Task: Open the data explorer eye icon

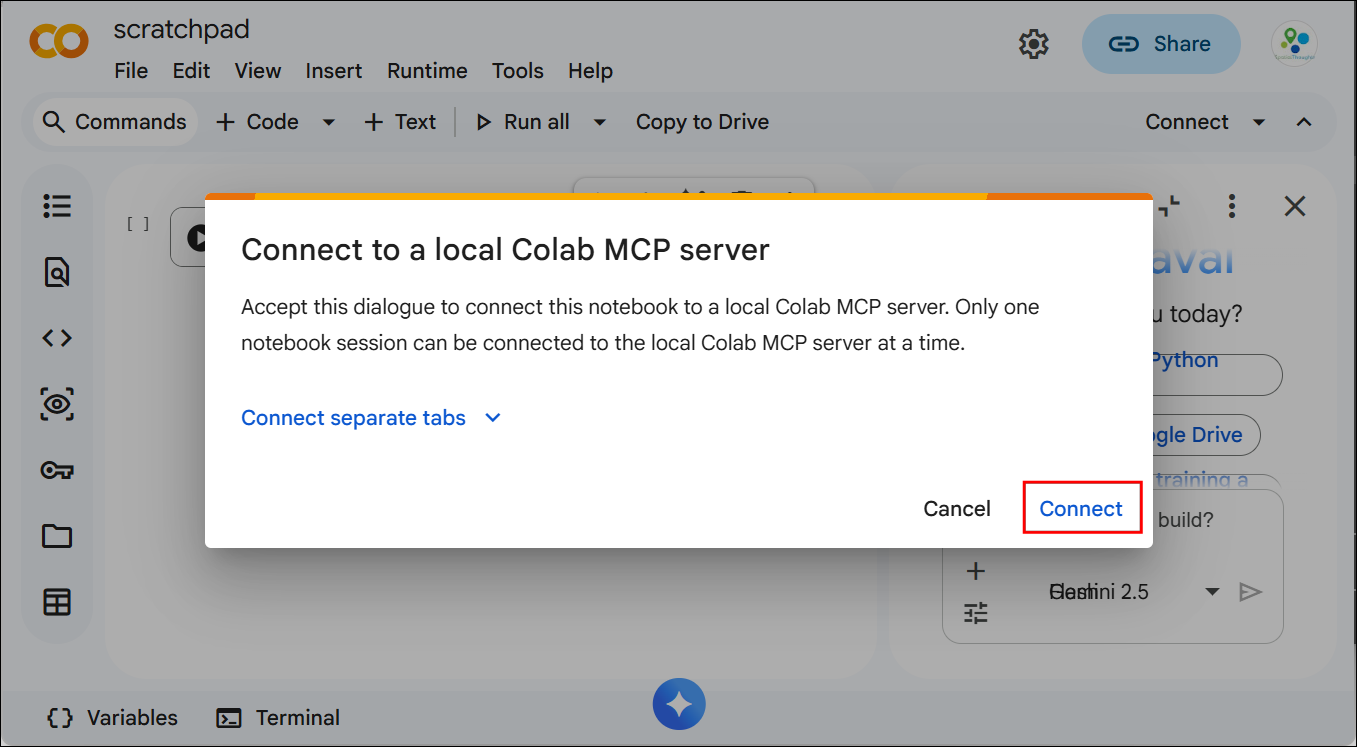Action: 57,404
